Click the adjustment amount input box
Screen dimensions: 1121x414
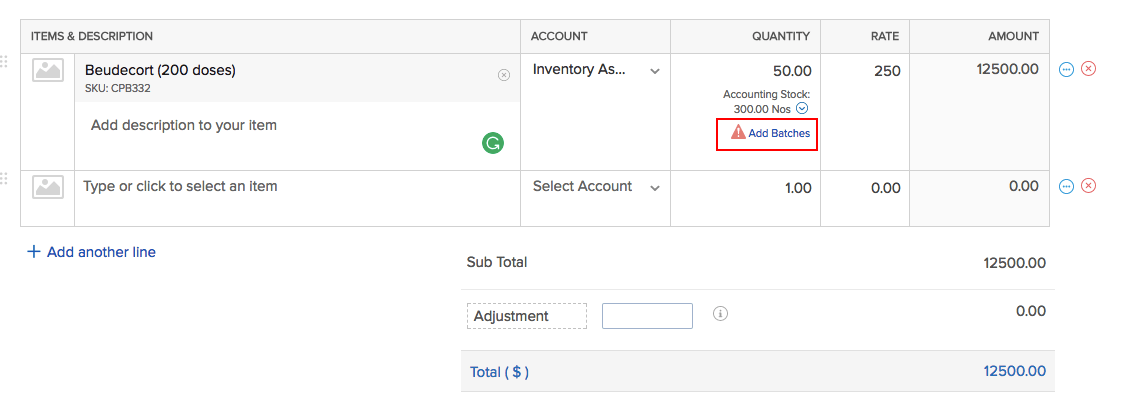647,316
